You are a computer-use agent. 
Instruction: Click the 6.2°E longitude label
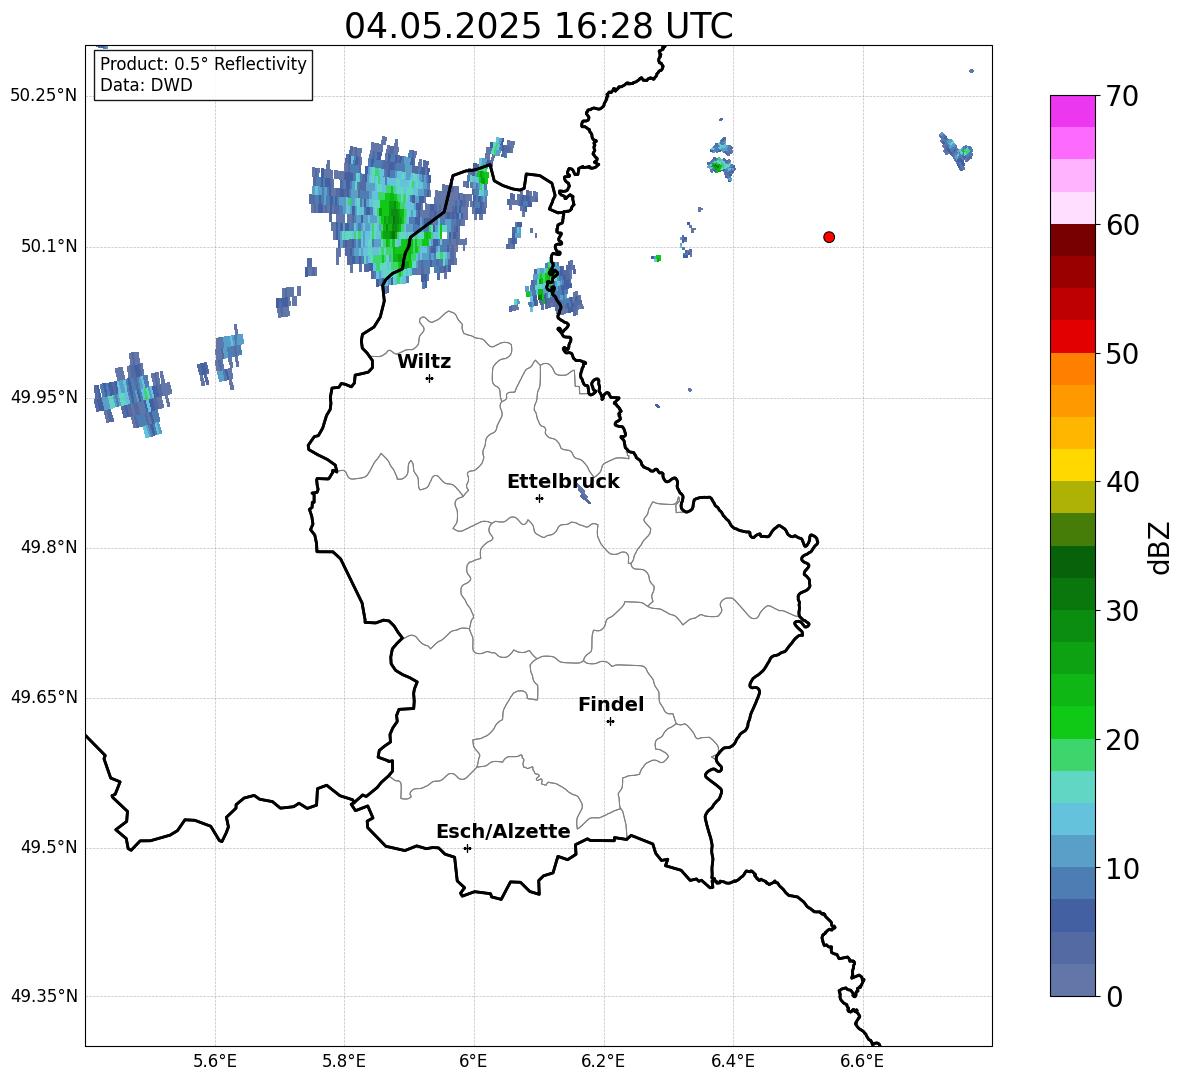[x=603, y=1061]
